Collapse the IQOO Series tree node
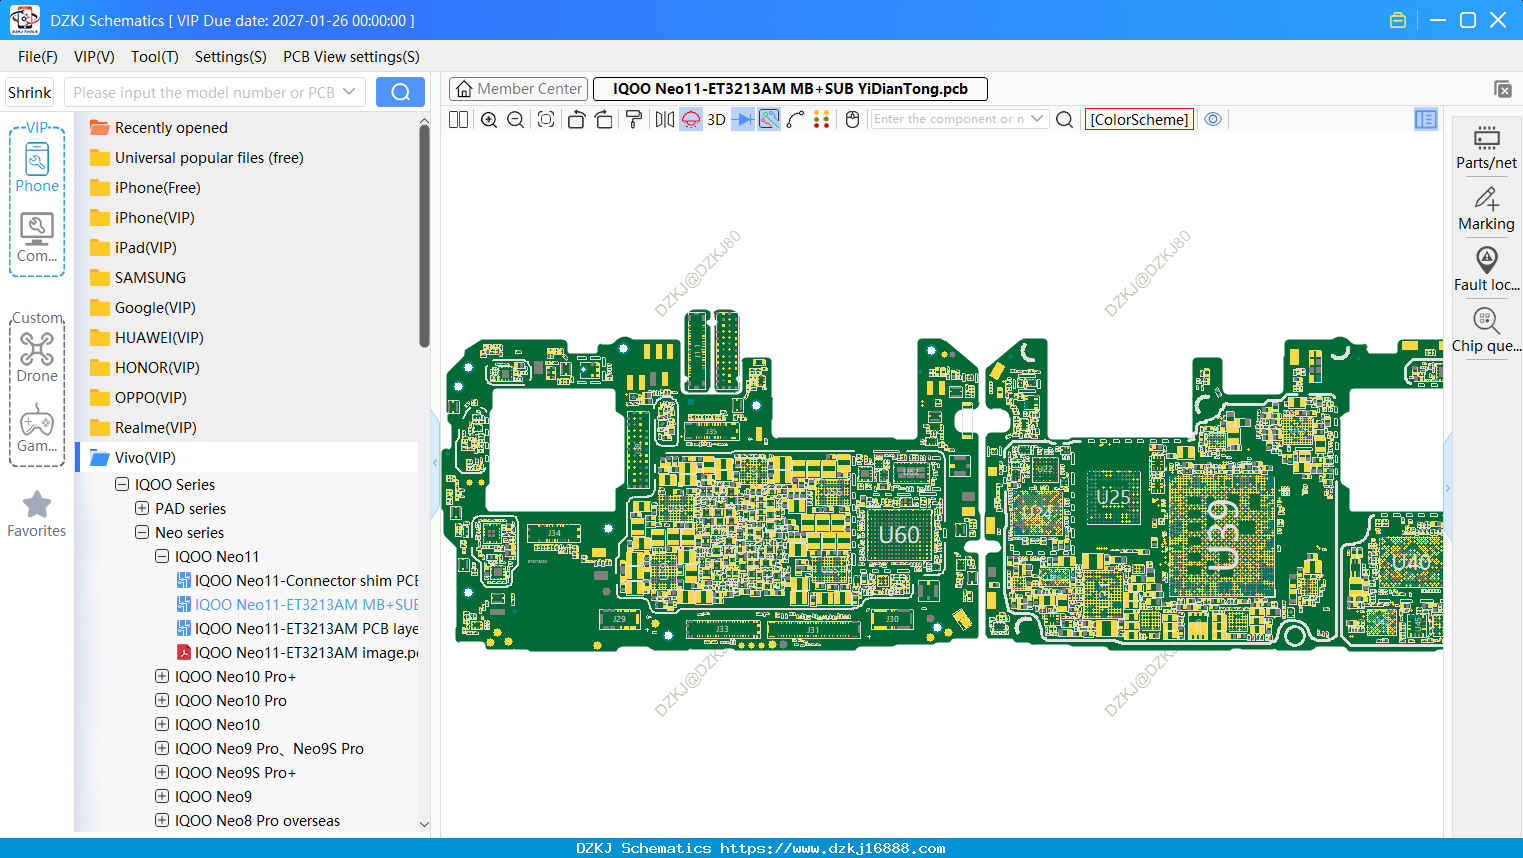Screen dimensions: 1523x858 point(122,484)
